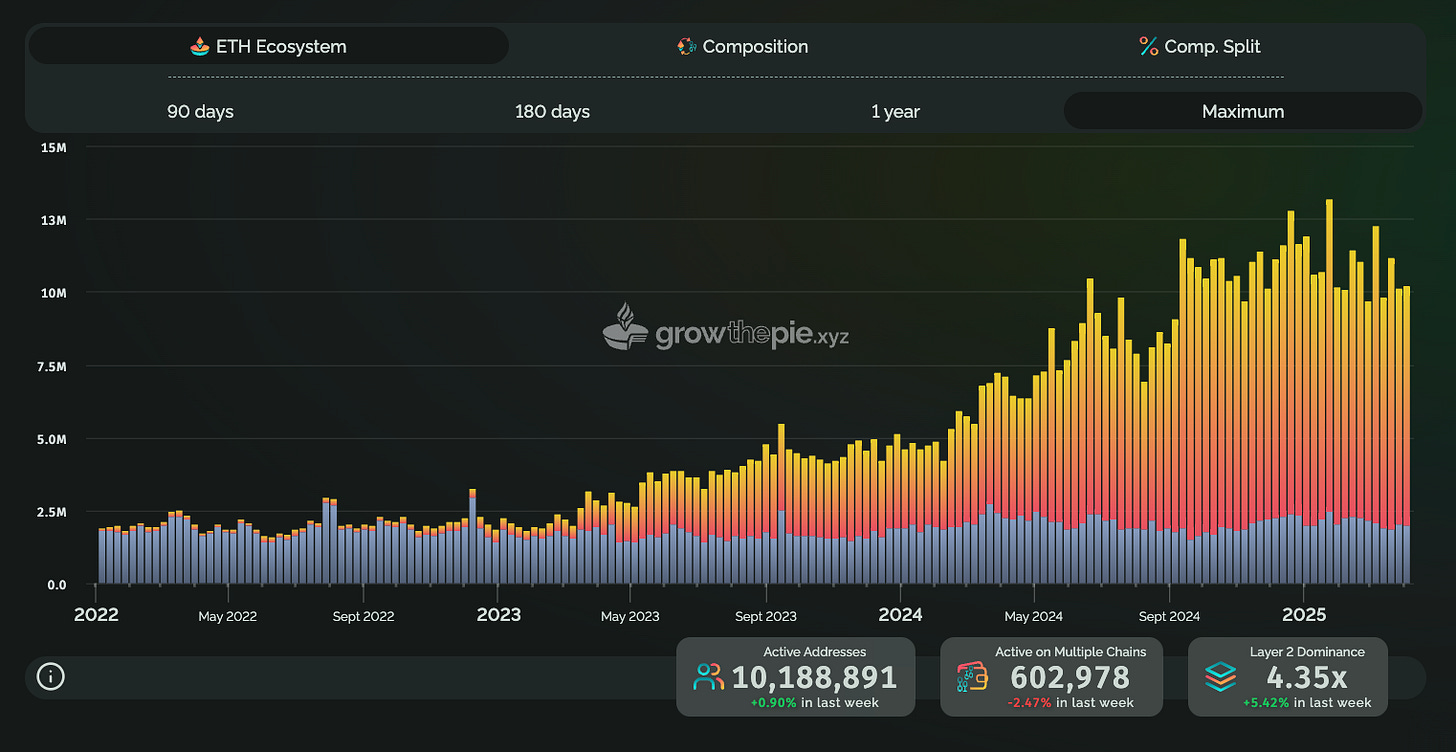Switch to the ETH Ecosystem tab
Viewport: 1456px width, 752px height.
pyautogui.click(x=268, y=46)
